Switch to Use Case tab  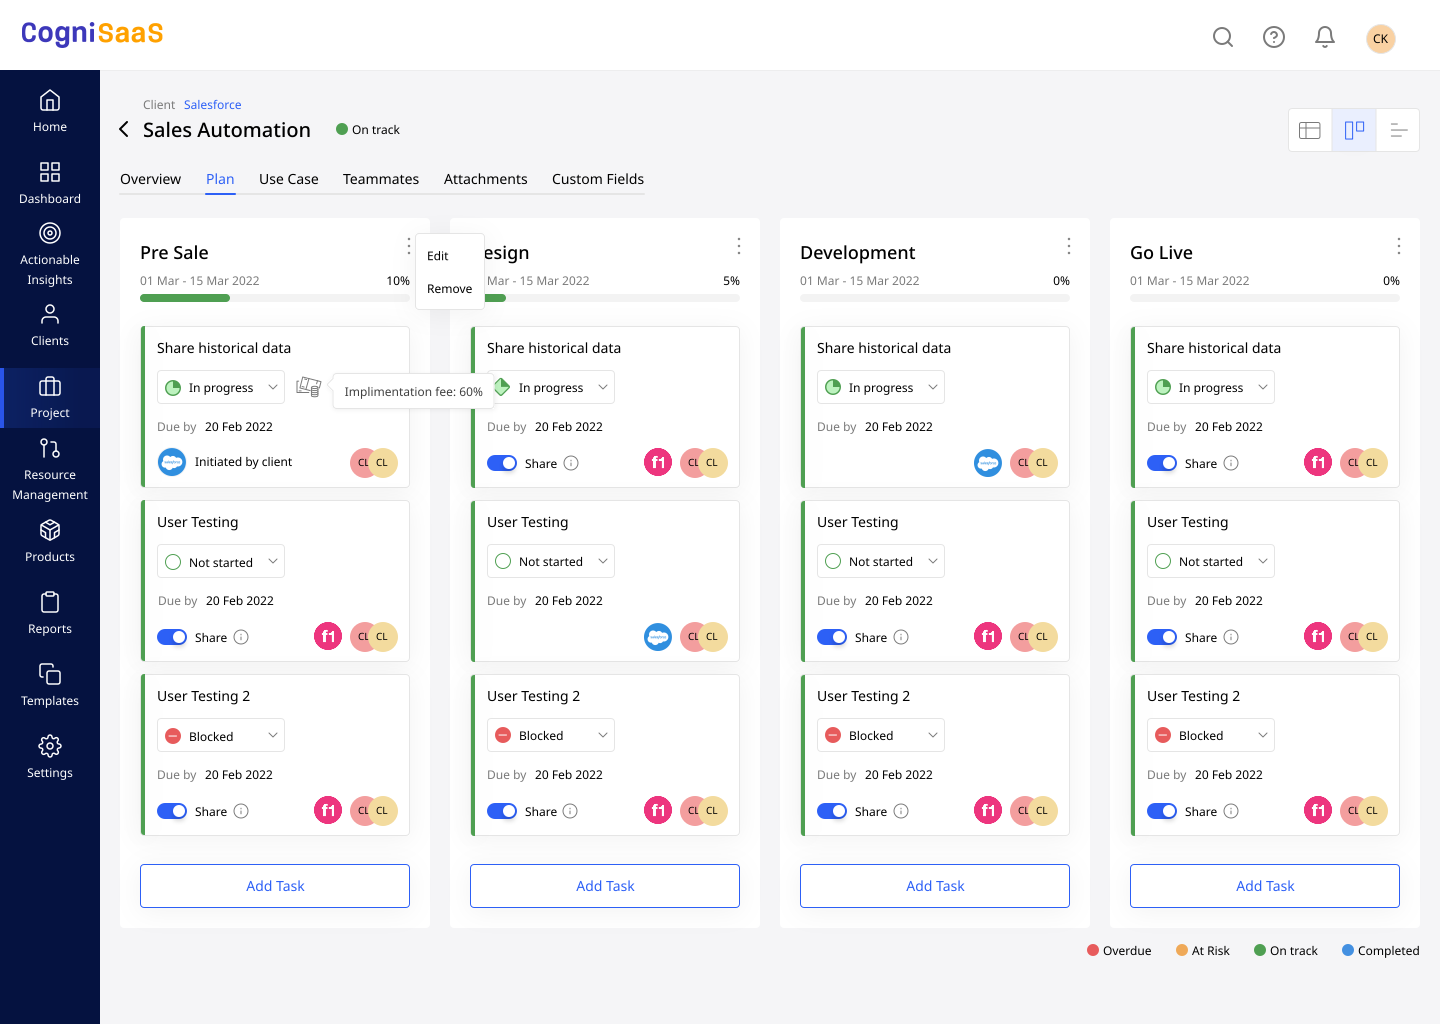point(289,179)
